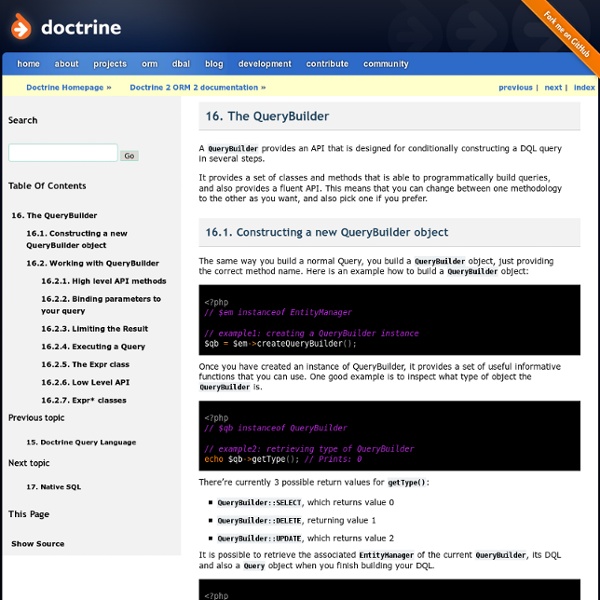Select the dbal navigation item
Screen dimensions: 600x600
point(181,64)
